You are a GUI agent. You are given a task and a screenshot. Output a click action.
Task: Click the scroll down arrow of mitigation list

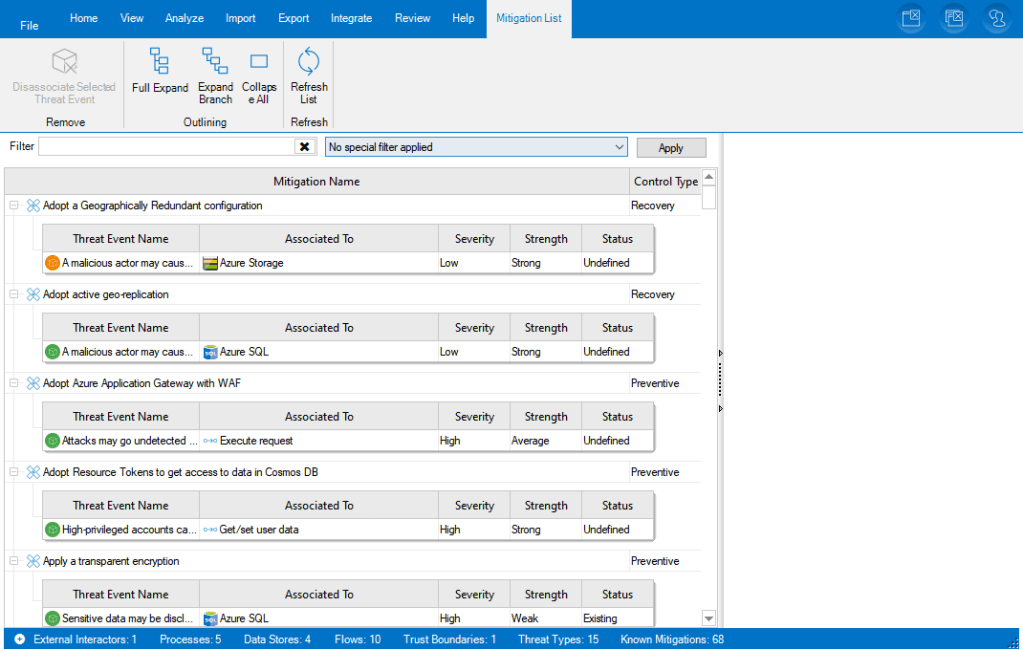708,619
